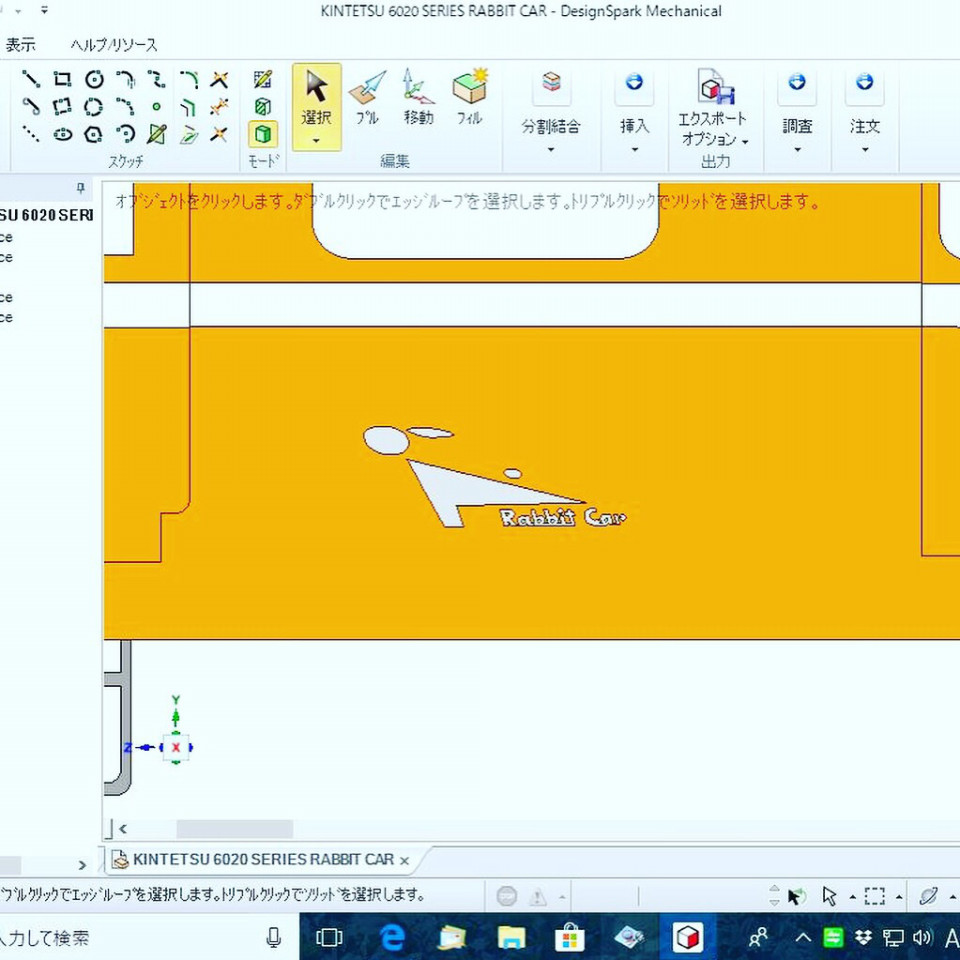Image resolution: width=960 pixels, height=960 pixels.
Task: Select the Three-Point Arc tool
Action: 126,107
